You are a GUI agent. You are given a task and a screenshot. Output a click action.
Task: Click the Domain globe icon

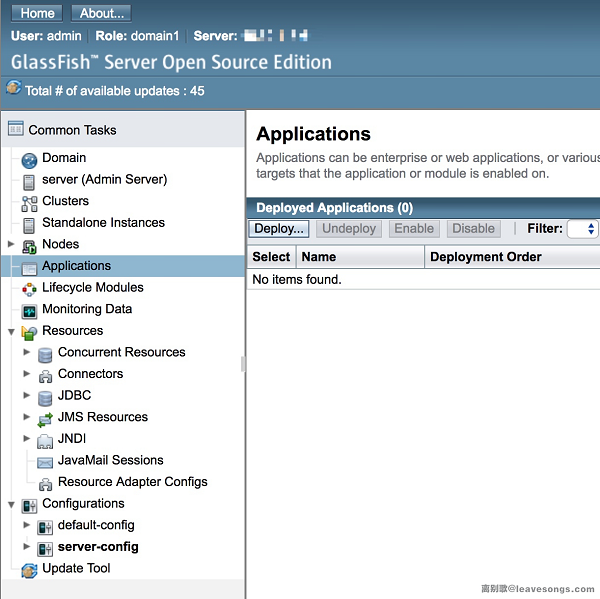click(29, 159)
